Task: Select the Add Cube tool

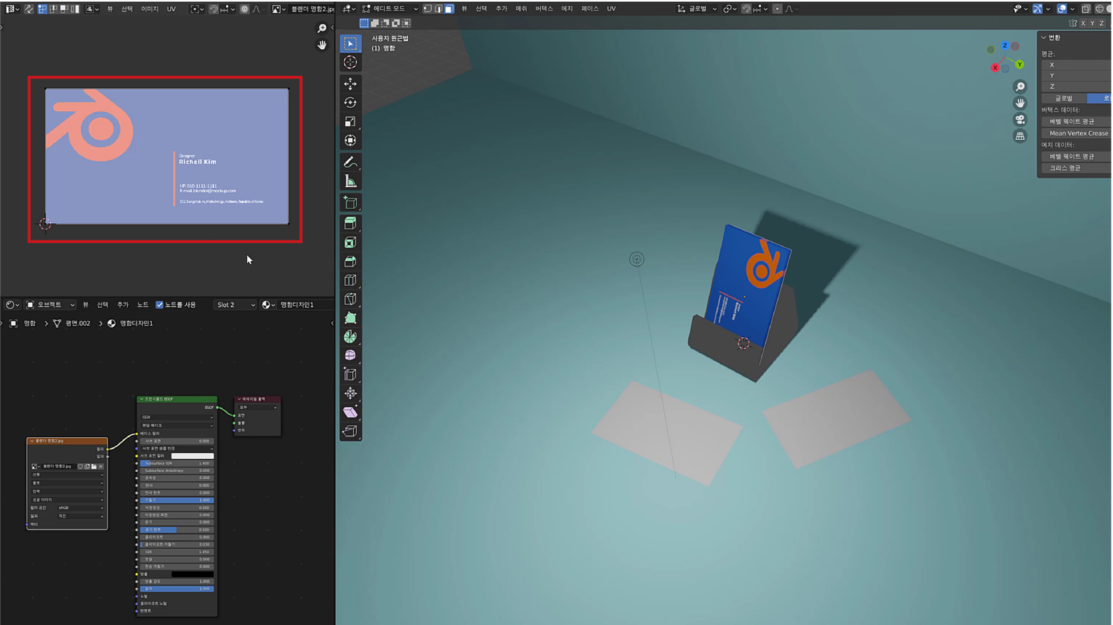Action: (350, 203)
